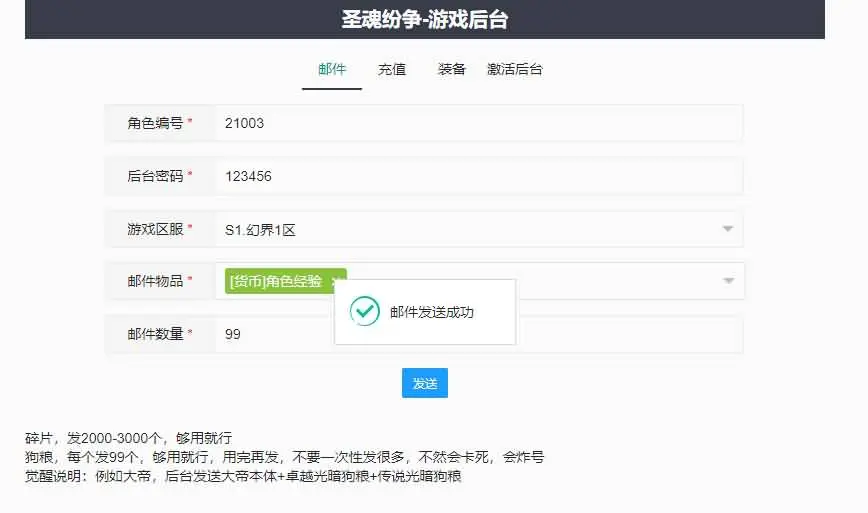Viewport: 868px width, 513px height.
Task: Click the 邮件发送成功 notification message
Action: (x=432, y=312)
